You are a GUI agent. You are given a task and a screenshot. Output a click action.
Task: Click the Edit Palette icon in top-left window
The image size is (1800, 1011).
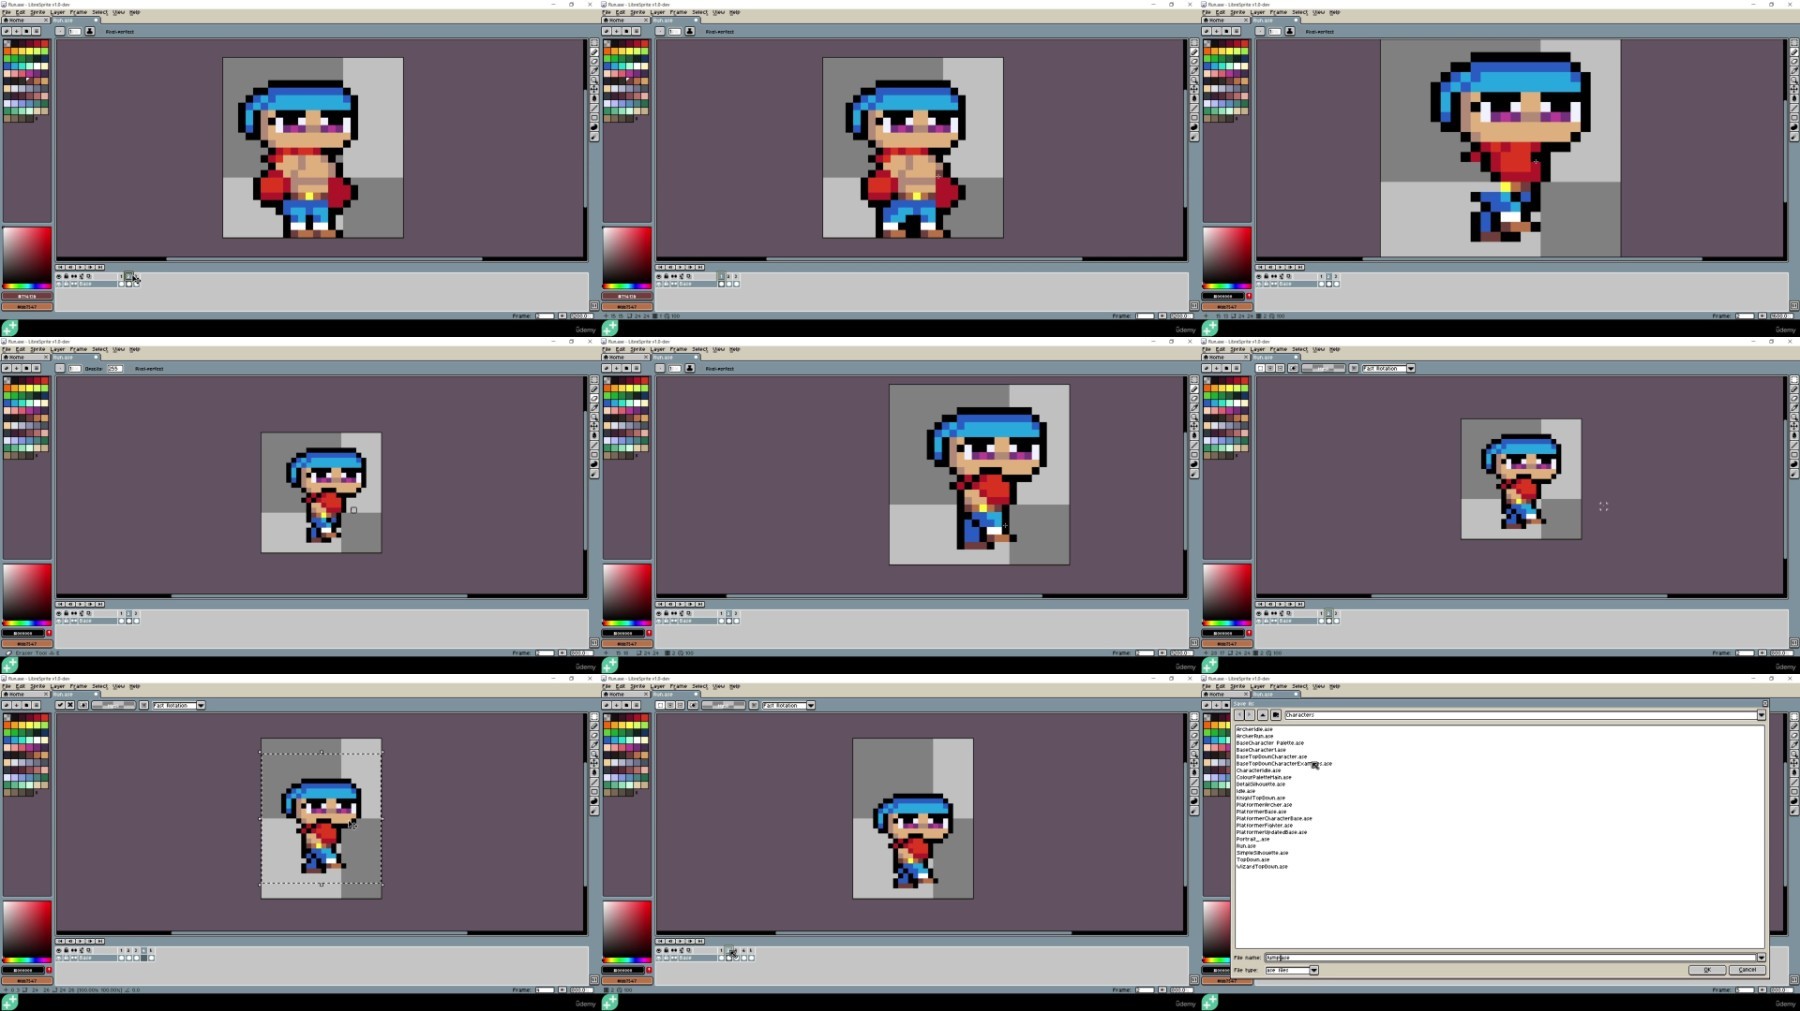(7, 31)
